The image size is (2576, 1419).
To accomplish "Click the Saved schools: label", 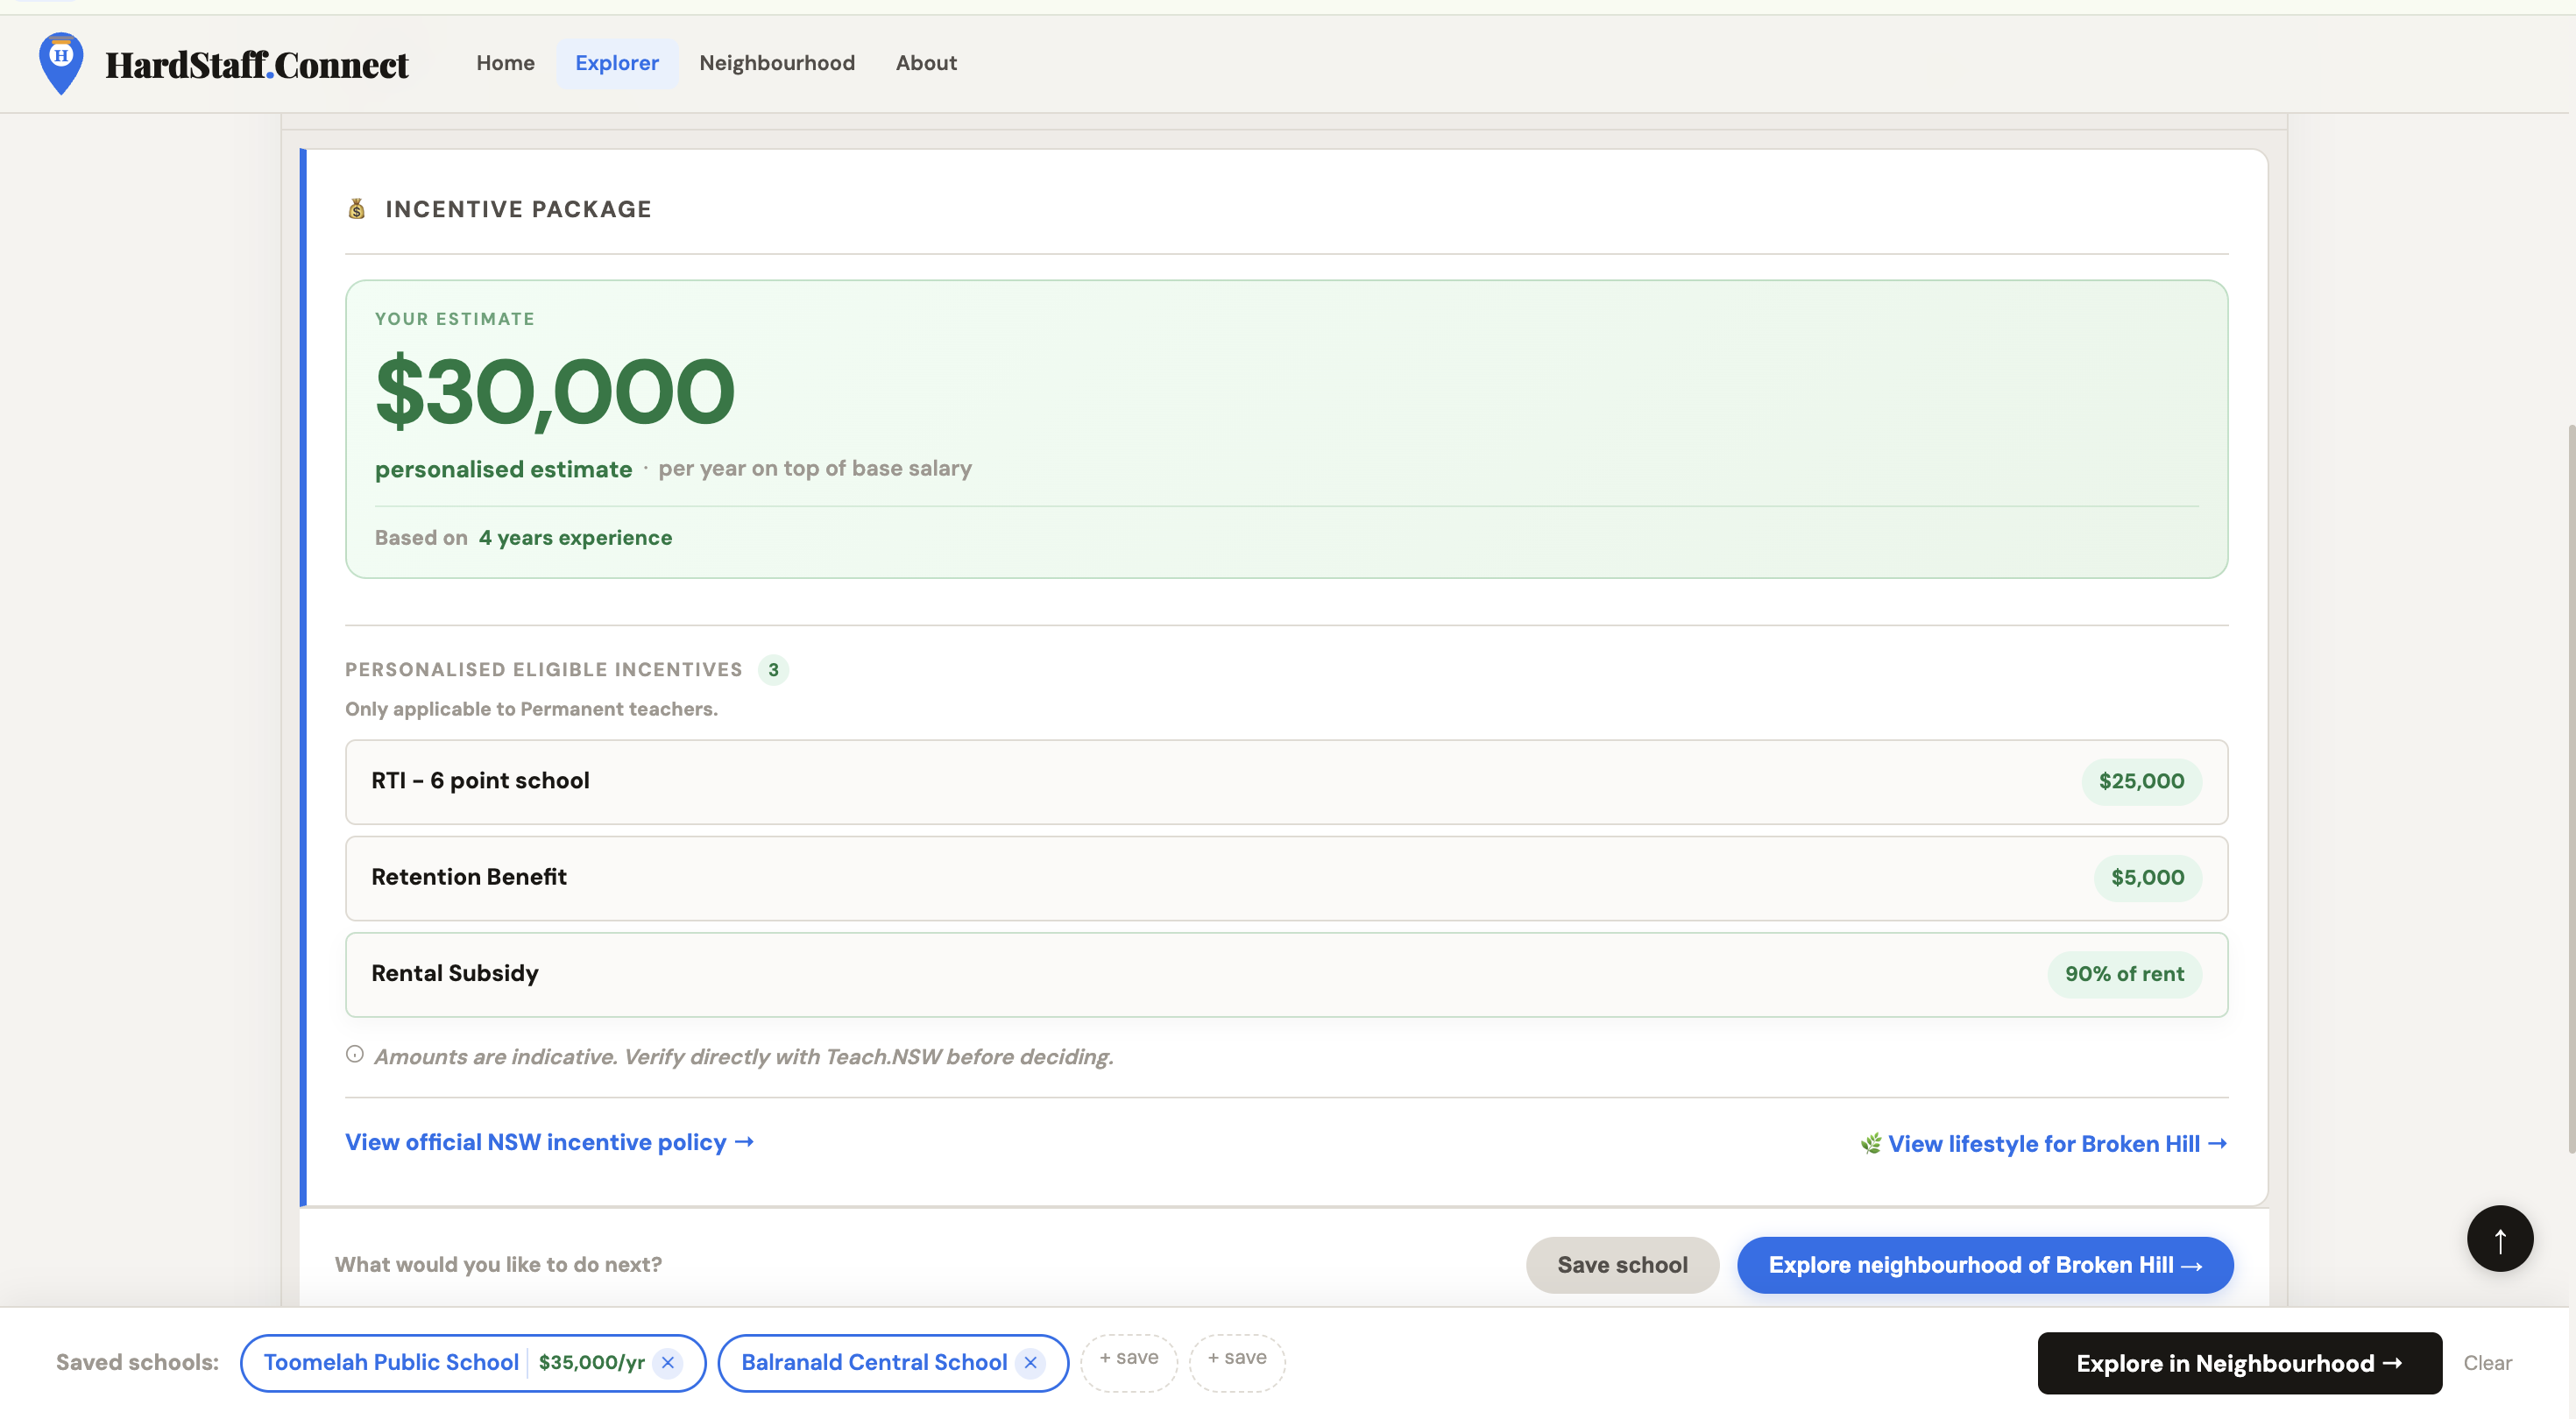I will pos(137,1362).
